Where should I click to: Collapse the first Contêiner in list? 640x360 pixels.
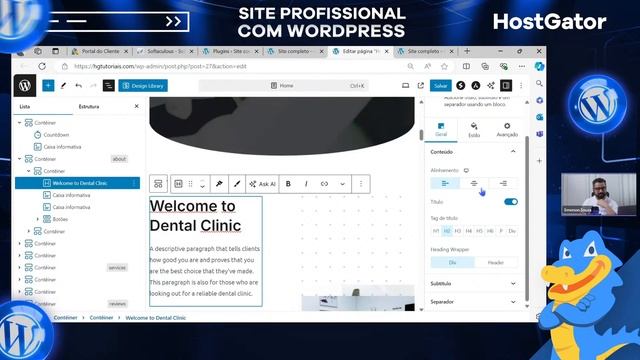coord(20,122)
